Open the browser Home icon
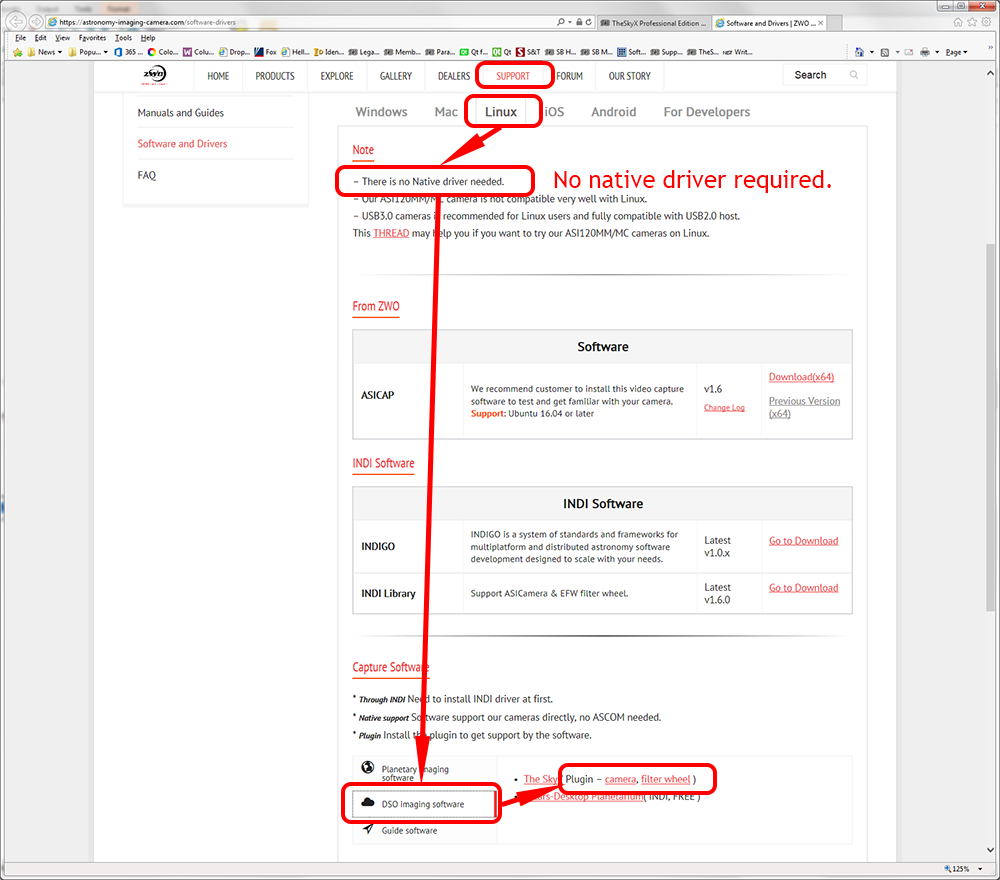1000x880 pixels. pyautogui.click(x=958, y=22)
